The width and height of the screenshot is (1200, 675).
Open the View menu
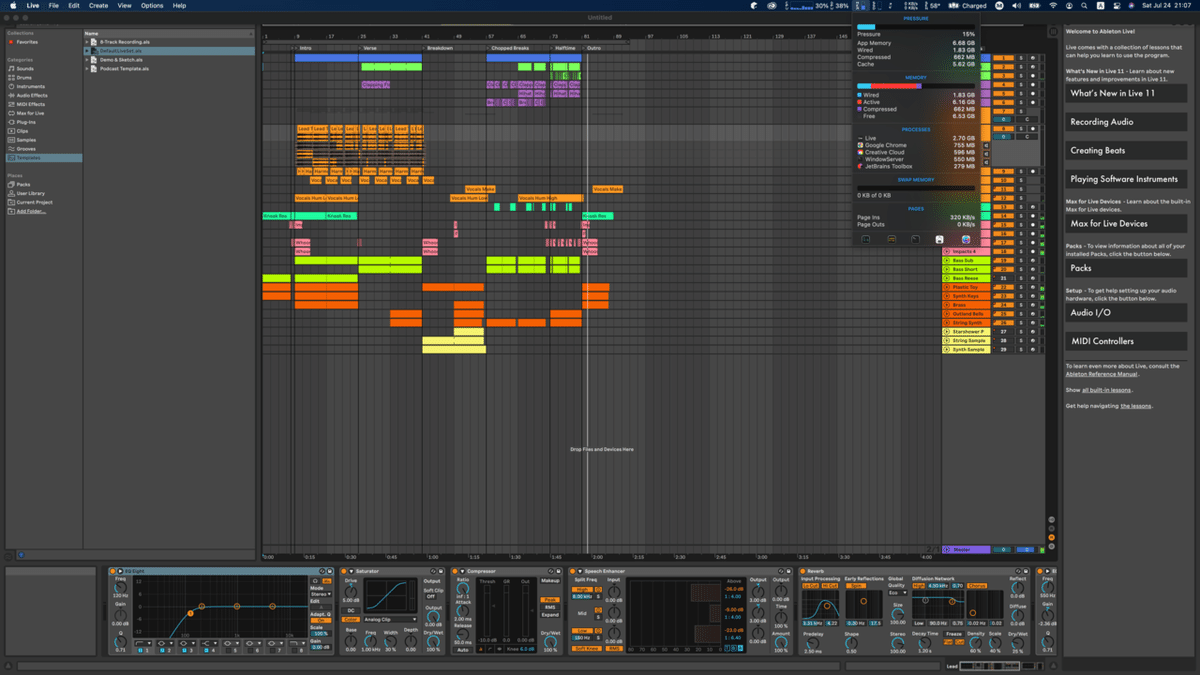(x=124, y=5)
